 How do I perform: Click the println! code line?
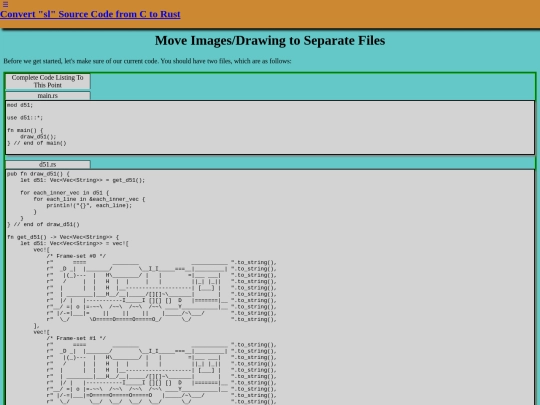89,206
